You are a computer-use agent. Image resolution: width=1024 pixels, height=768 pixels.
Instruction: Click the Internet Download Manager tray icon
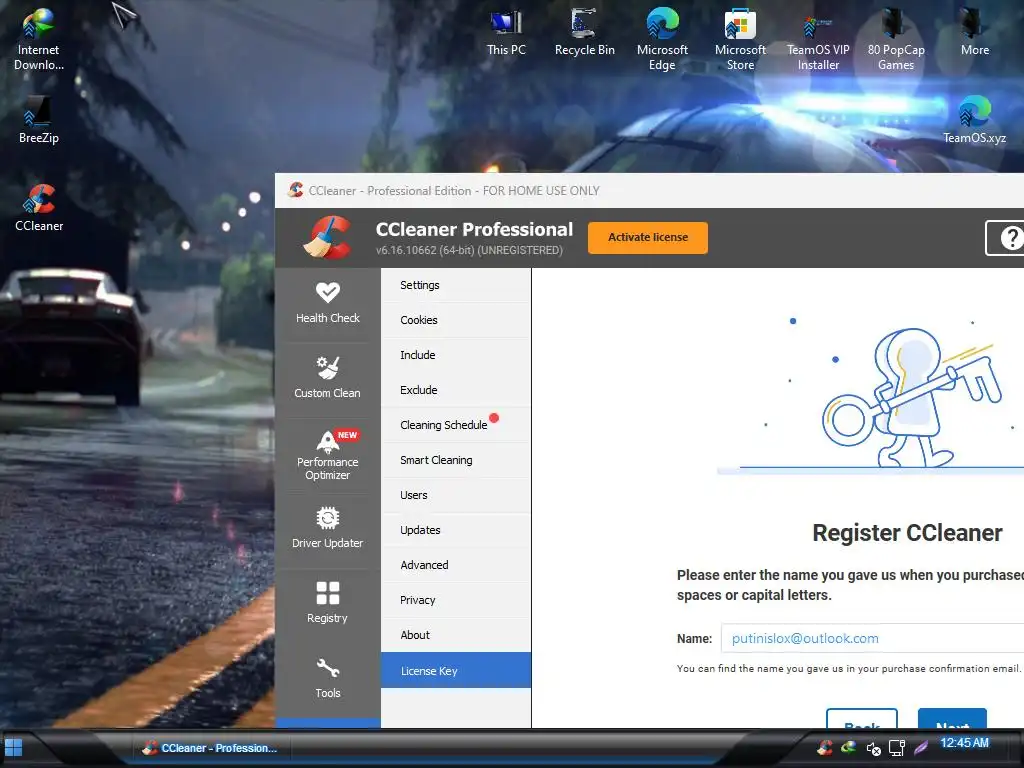pos(848,747)
